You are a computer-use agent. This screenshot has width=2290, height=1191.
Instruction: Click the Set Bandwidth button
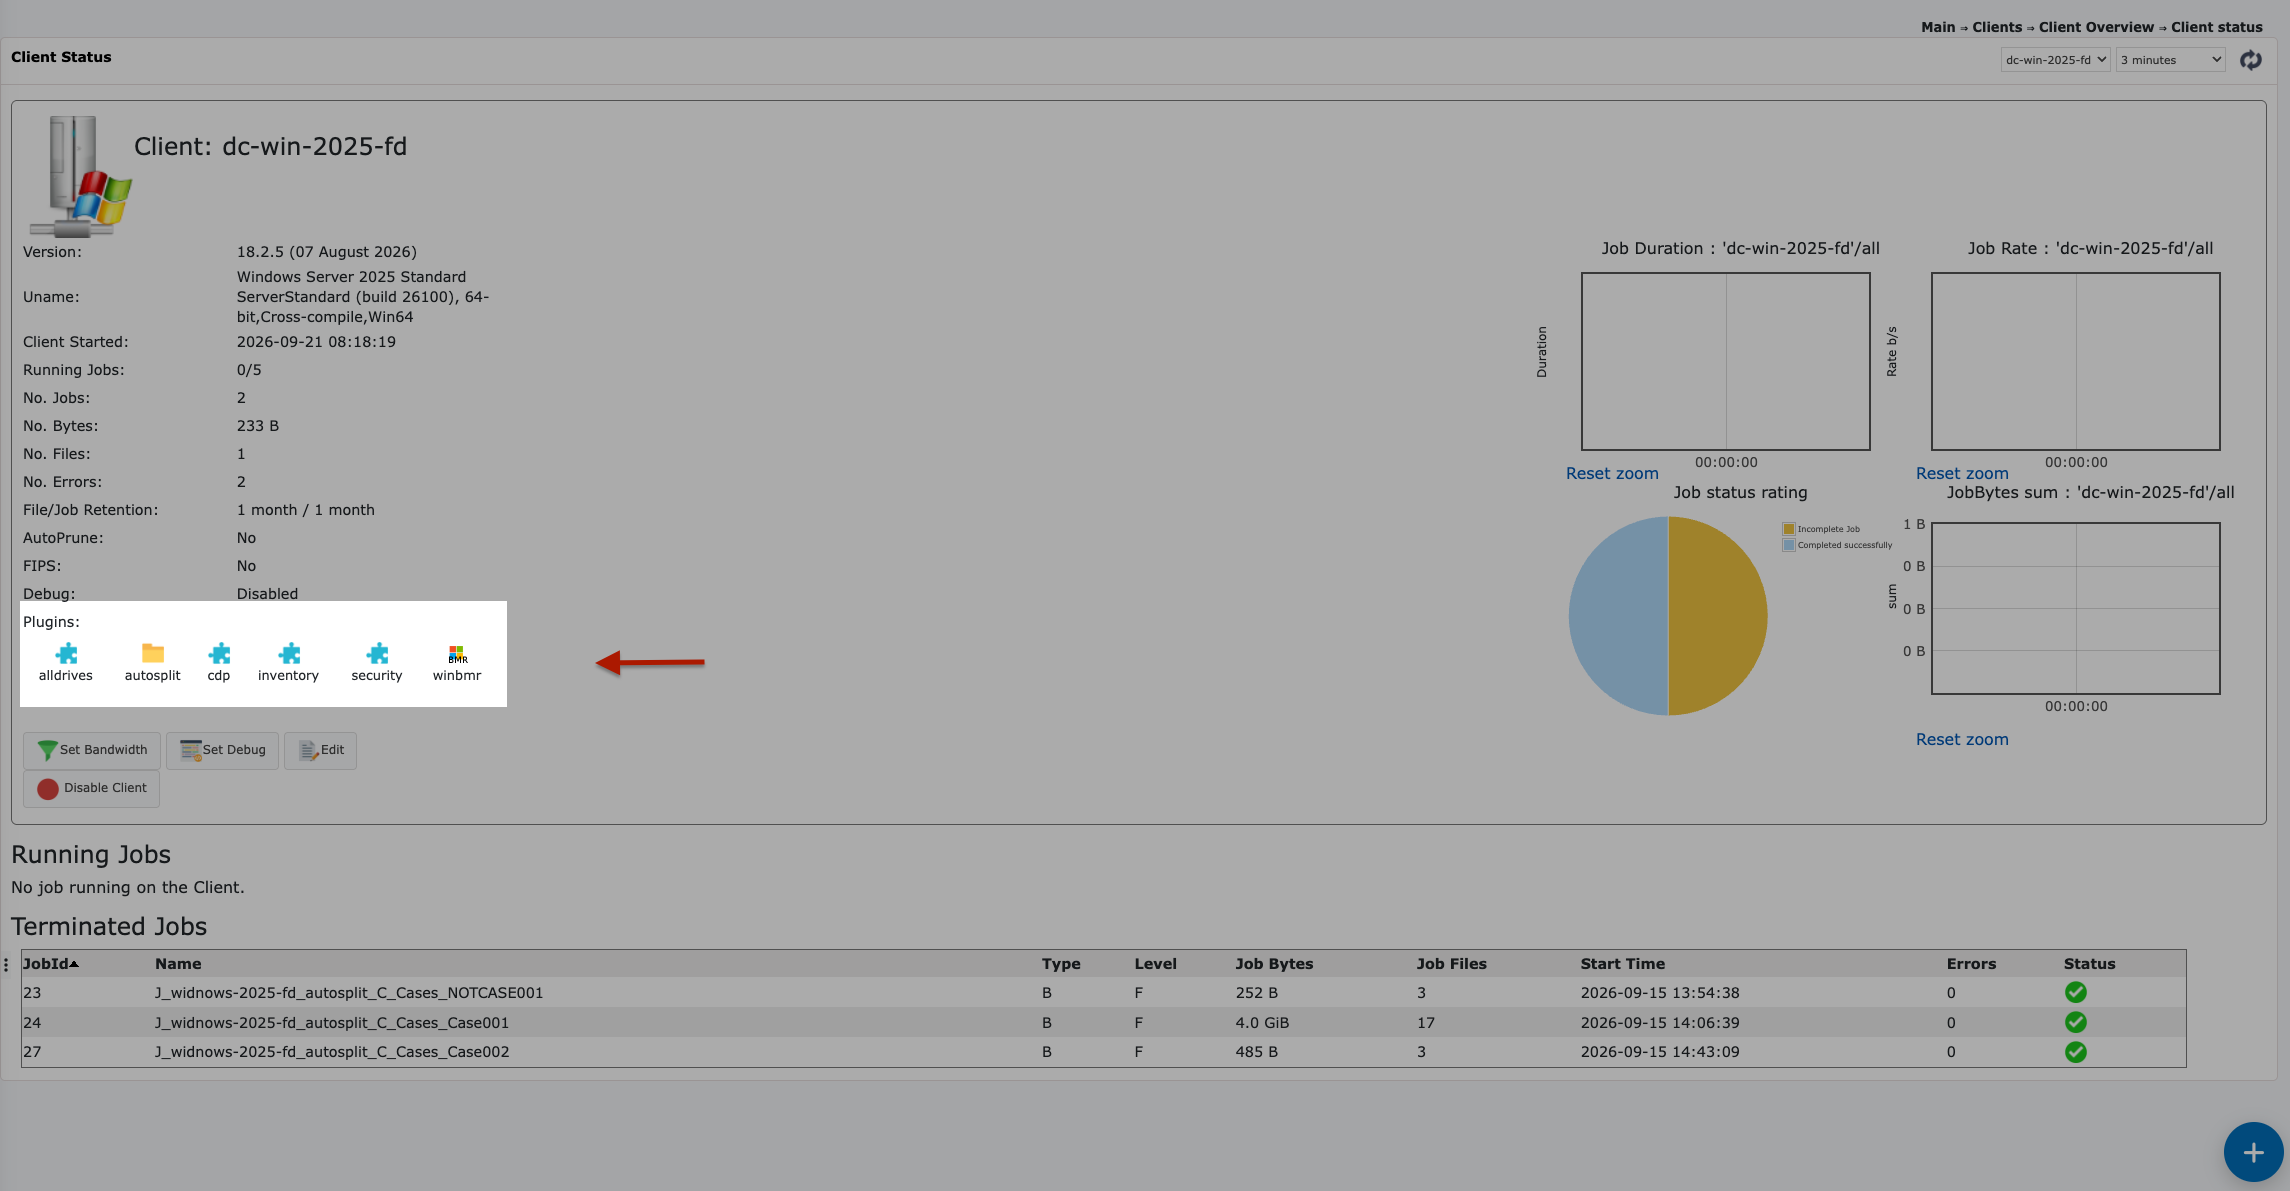tap(92, 750)
